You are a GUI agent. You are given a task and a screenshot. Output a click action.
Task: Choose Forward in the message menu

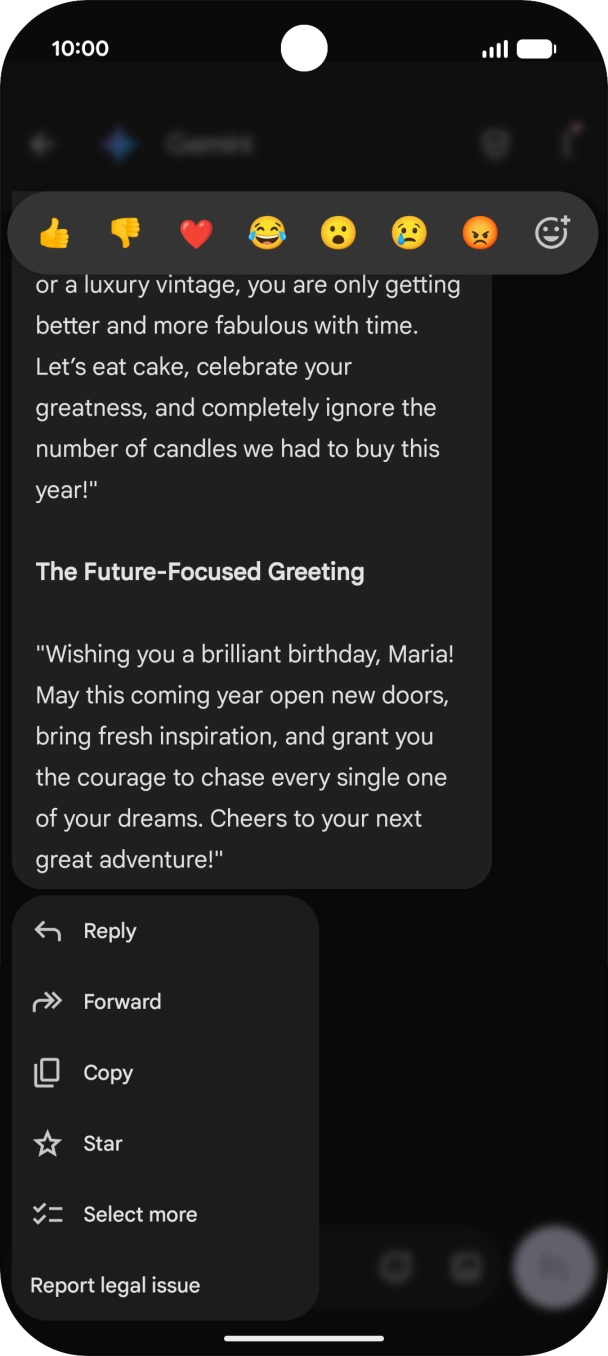(166, 1002)
